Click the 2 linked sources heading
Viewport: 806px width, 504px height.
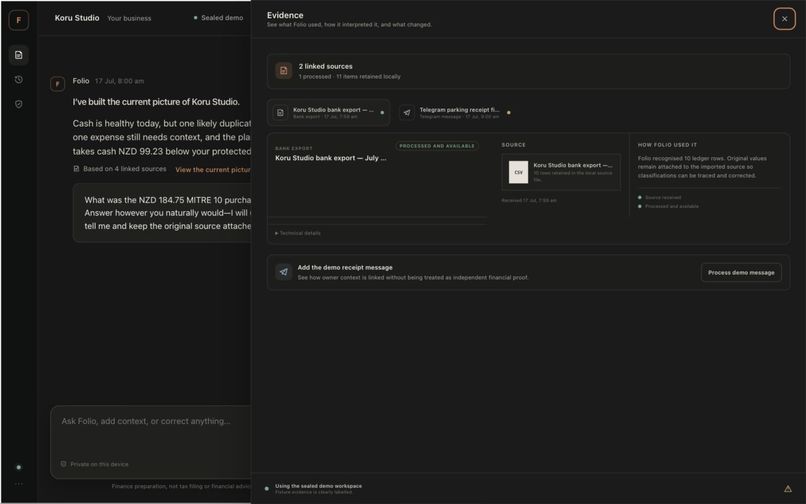pos(325,66)
